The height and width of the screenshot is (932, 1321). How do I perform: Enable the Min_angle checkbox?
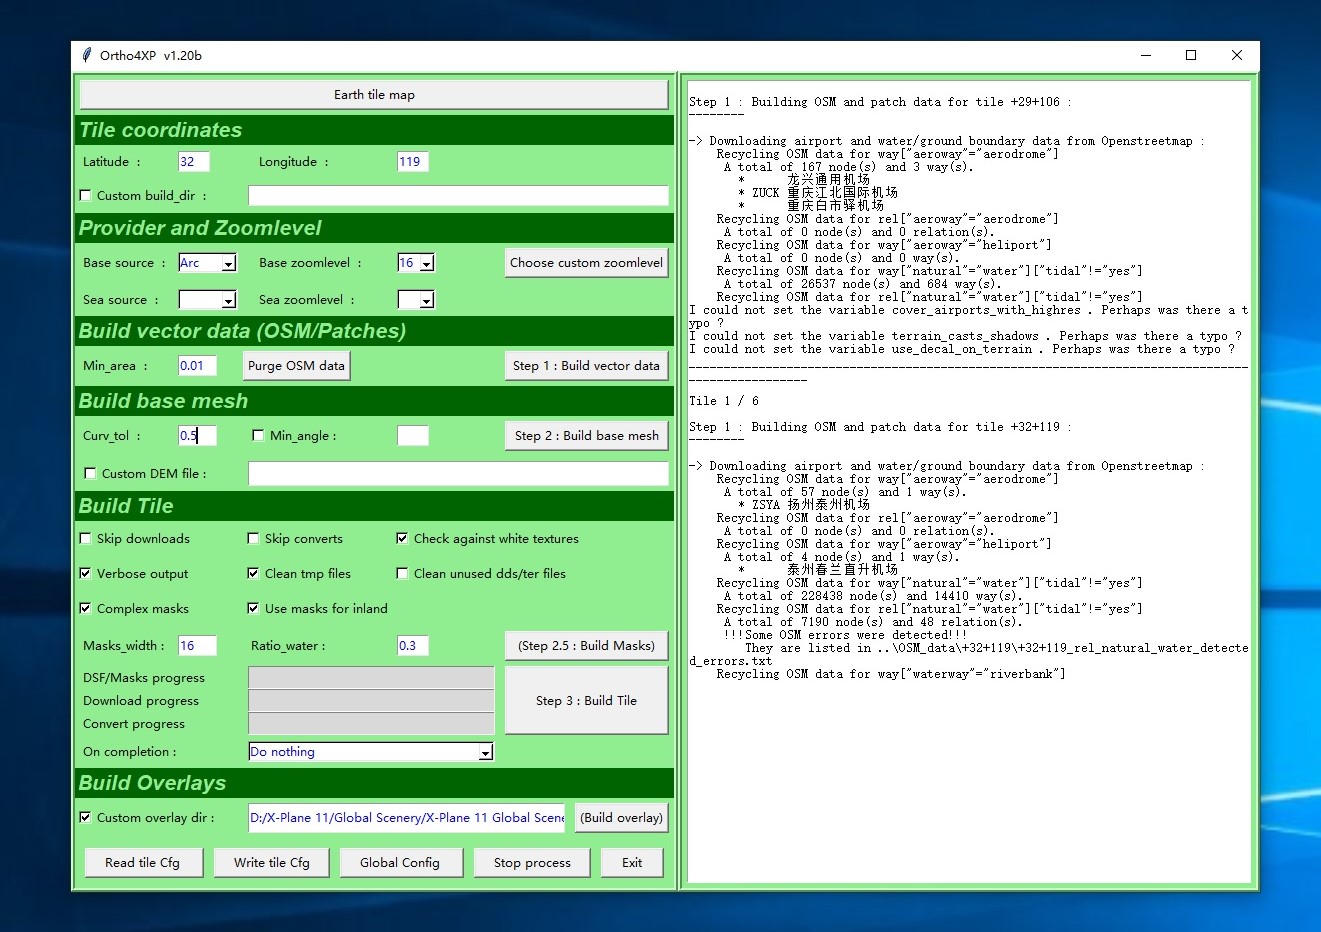coord(258,436)
